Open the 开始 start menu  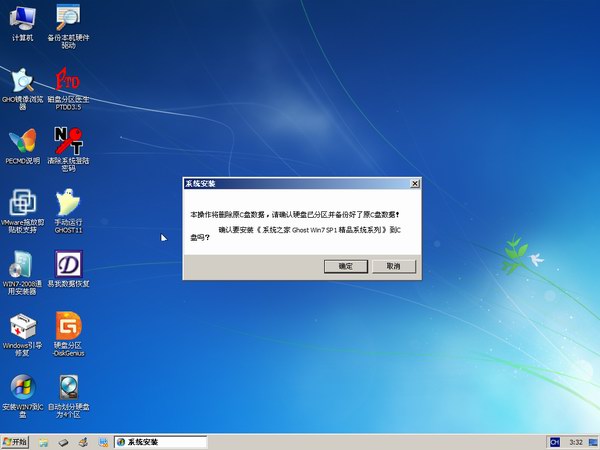(x=16, y=441)
